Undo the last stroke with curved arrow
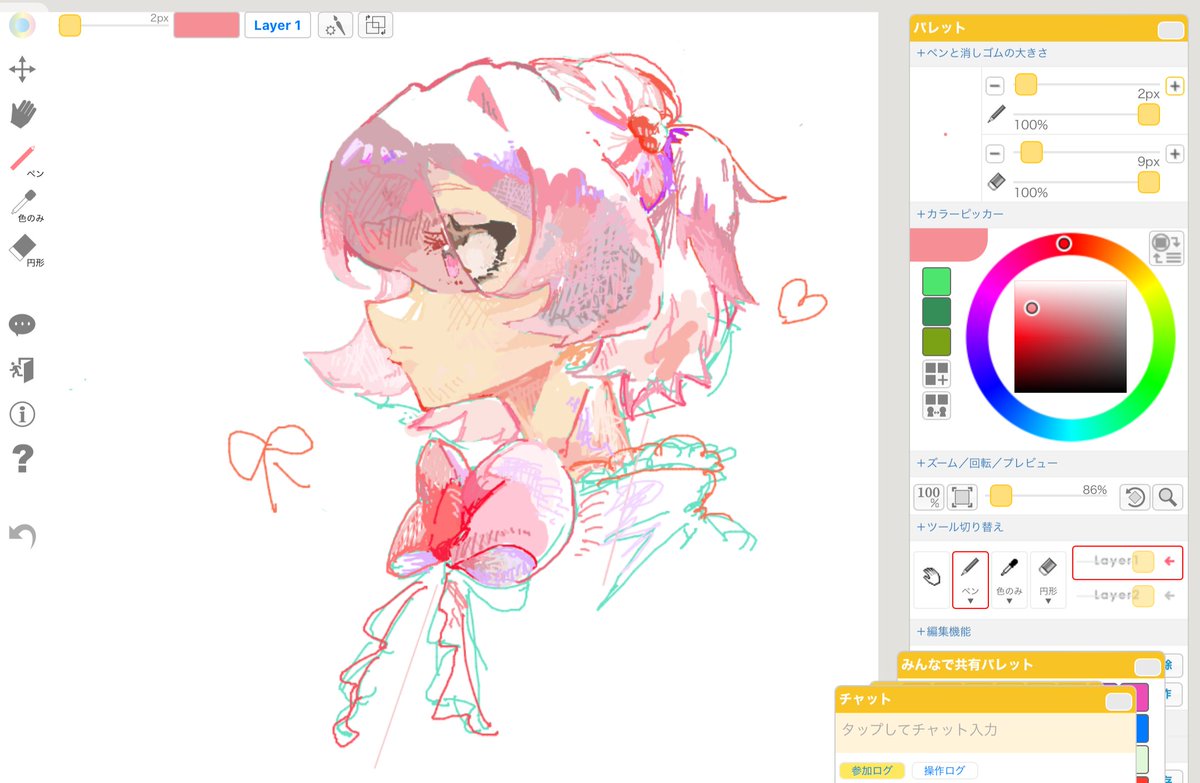1200x783 pixels. (22, 536)
